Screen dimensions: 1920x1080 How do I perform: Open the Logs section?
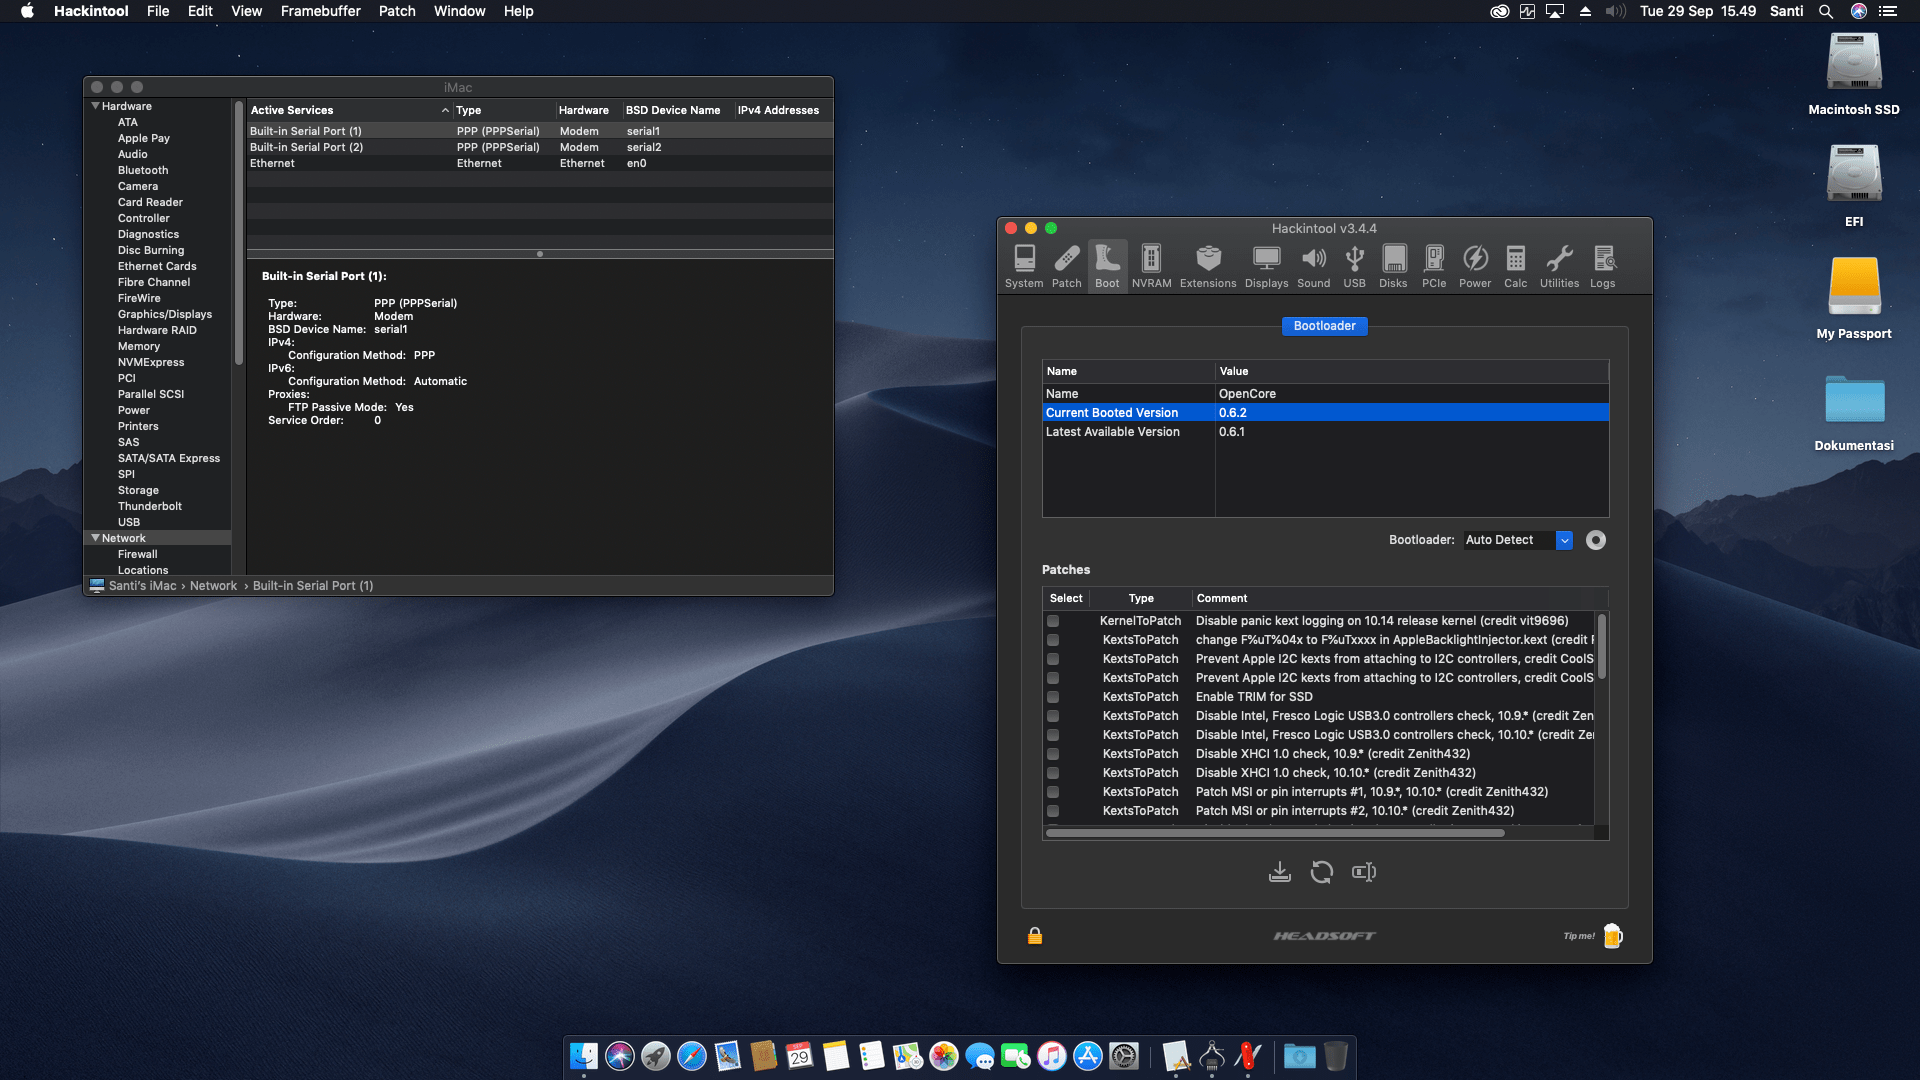tap(1602, 265)
